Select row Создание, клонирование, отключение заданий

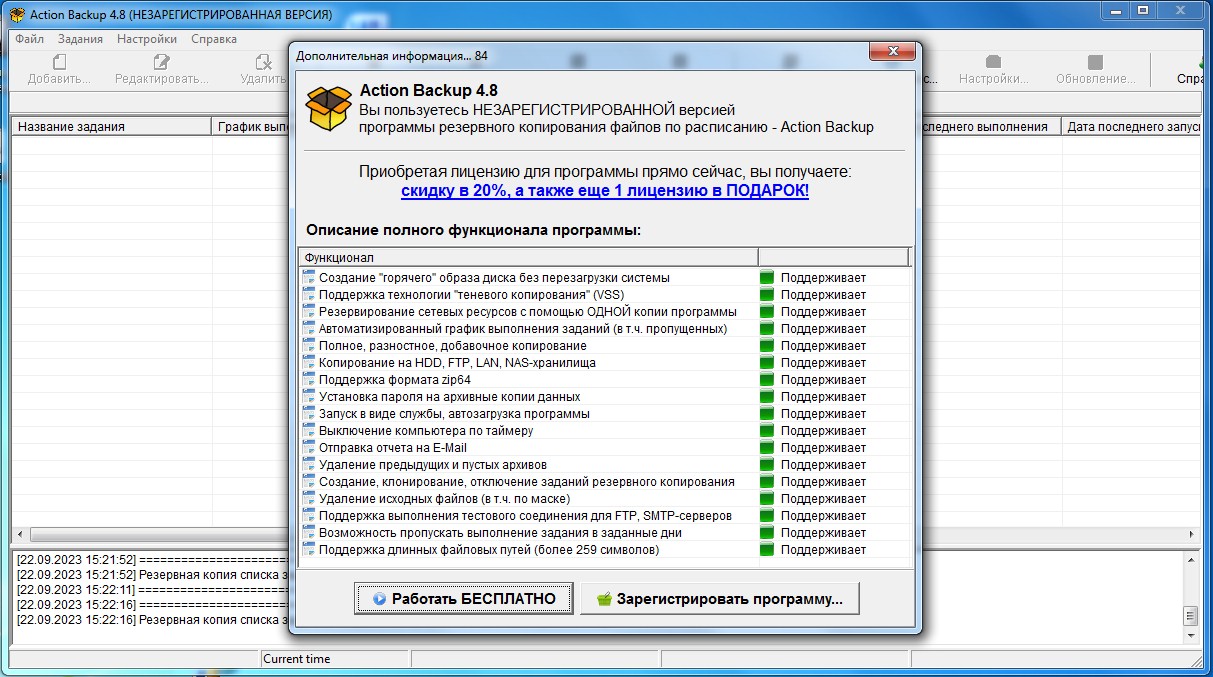pyautogui.click(x=605, y=481)
